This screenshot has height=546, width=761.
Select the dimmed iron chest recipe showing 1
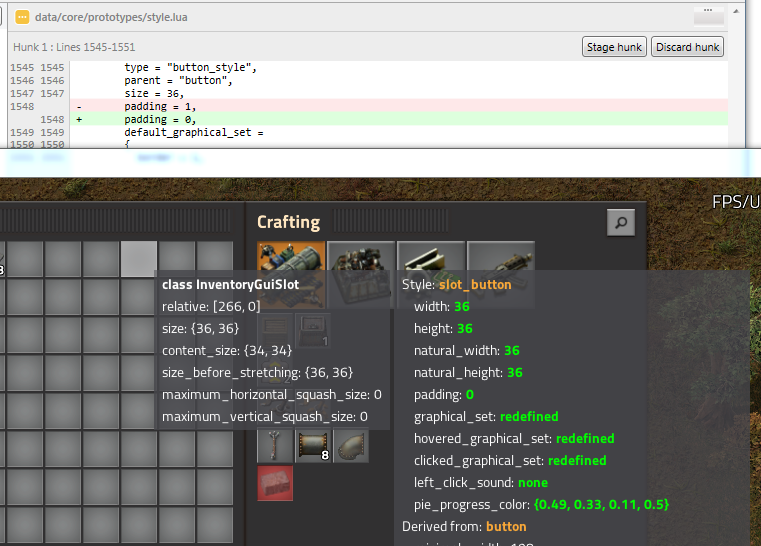[x=313, y=330]
